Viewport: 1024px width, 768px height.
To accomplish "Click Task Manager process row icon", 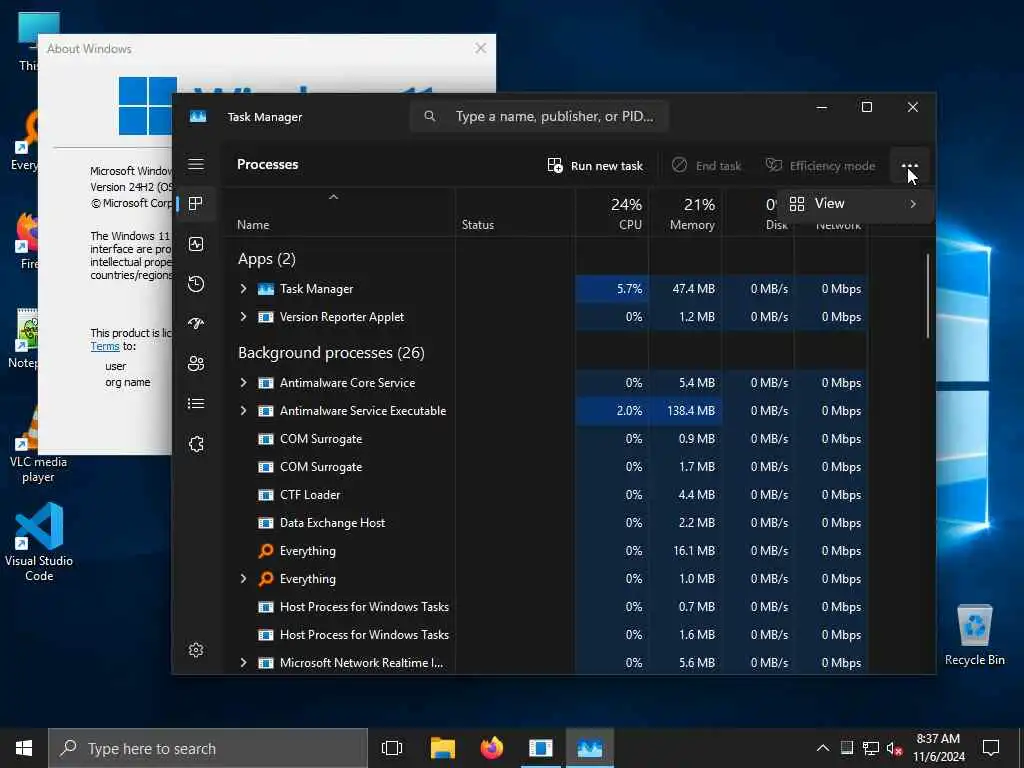I will click(x=266, y=289).
